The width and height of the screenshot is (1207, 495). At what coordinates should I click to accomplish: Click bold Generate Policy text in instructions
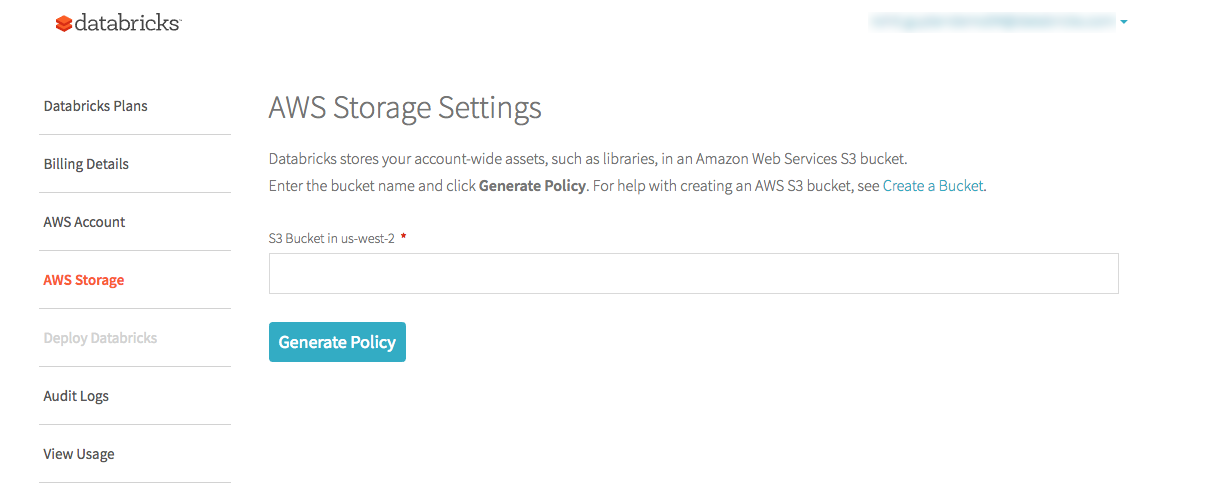[532, 186]
